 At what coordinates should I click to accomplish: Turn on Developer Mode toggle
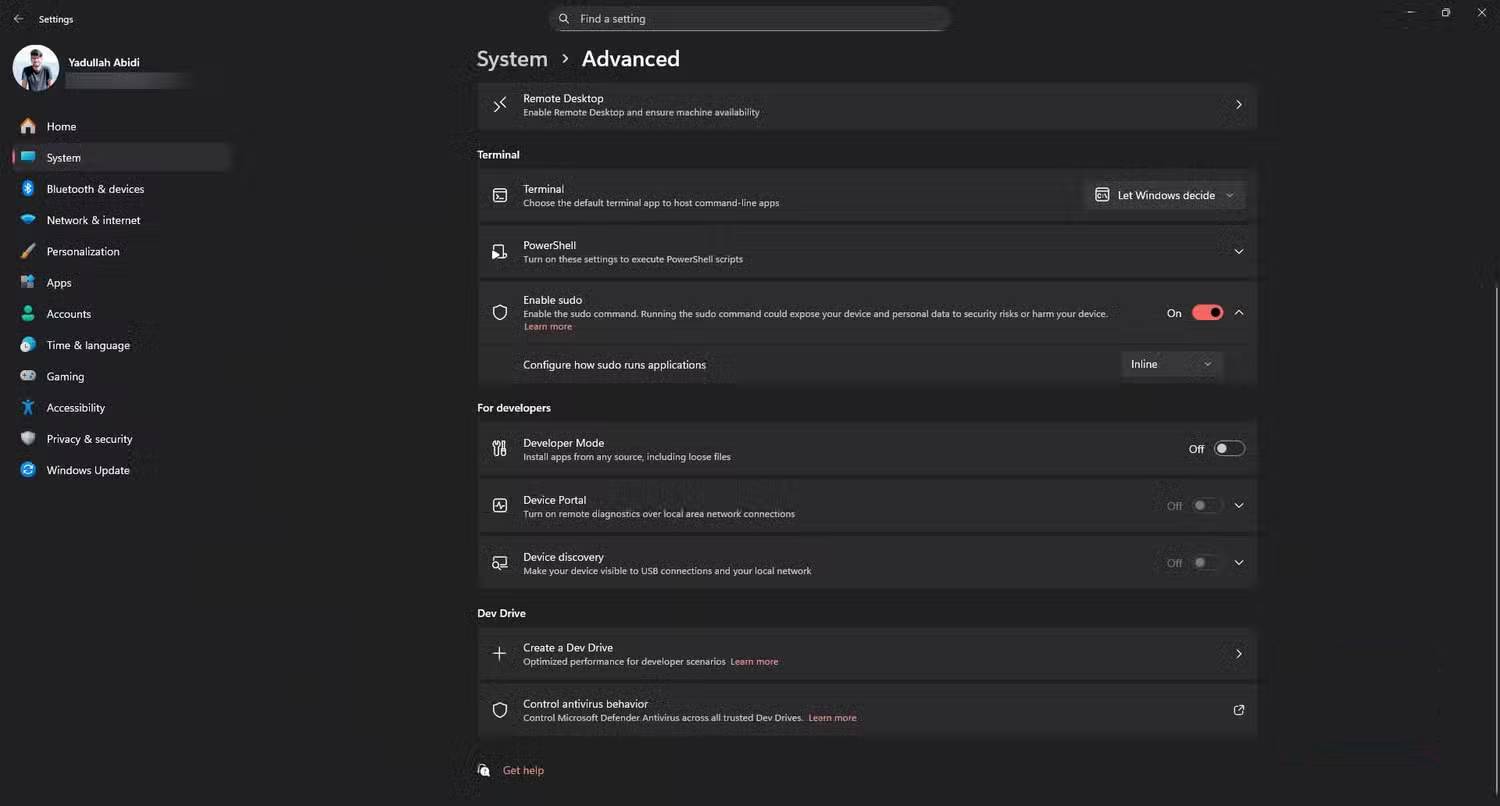1229,449
